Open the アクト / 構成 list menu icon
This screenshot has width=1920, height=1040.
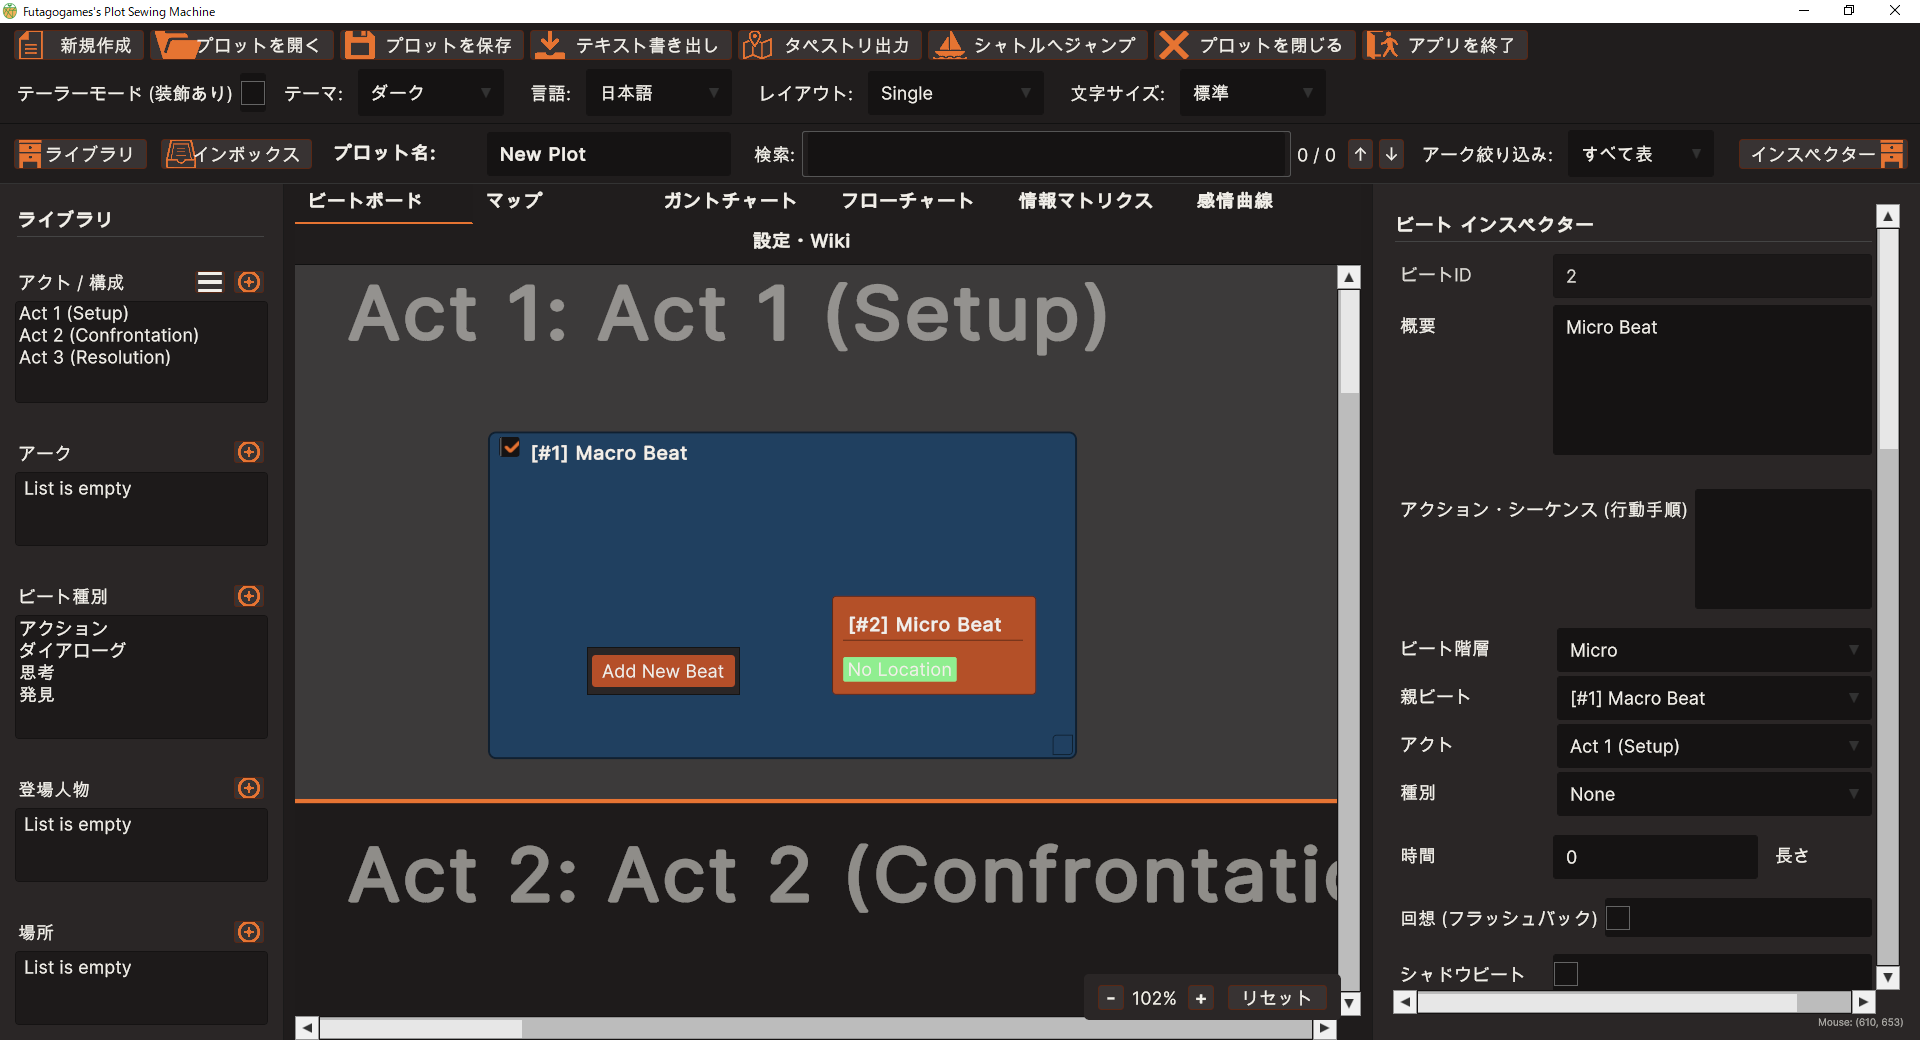(210, 282)
